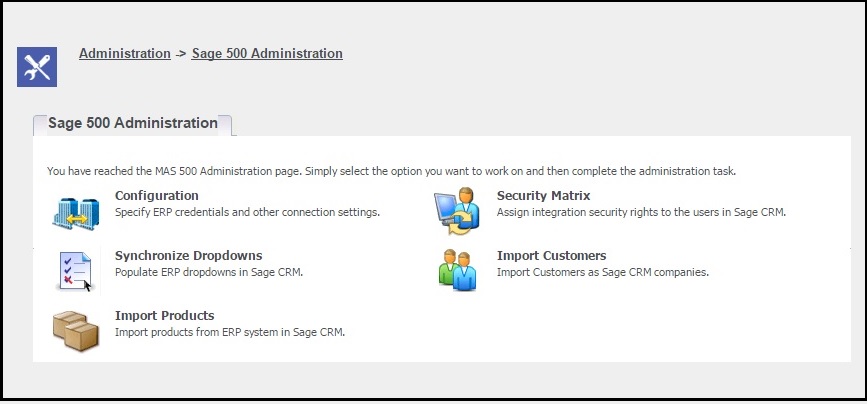Select the Synchronize Dropdowns checklist icon
Screen dimensions: 867x404
(75, 271)
